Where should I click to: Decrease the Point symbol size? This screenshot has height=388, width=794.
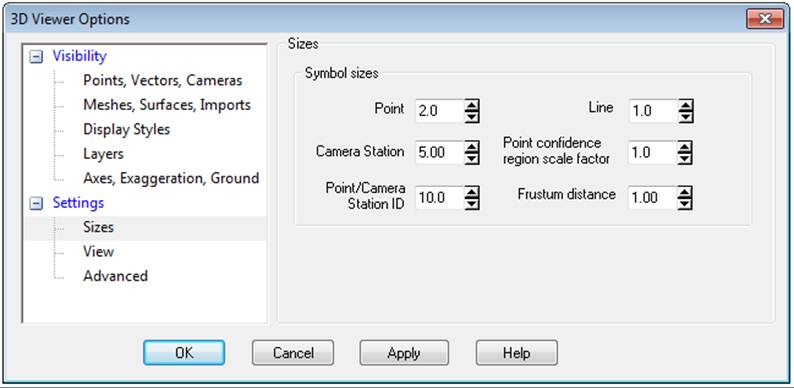click(x=472, y=117)
